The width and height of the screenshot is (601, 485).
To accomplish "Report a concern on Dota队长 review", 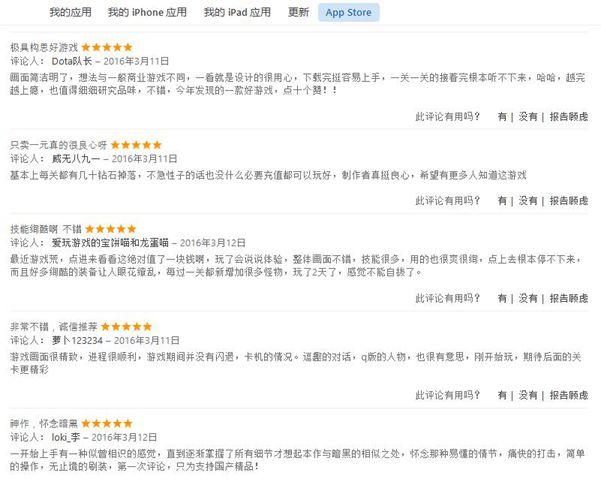I will [x=569, y=117].
